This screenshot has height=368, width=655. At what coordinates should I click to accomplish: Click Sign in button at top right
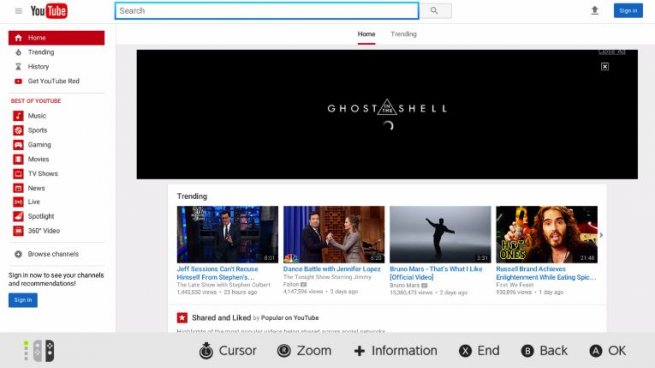point(628,11)
